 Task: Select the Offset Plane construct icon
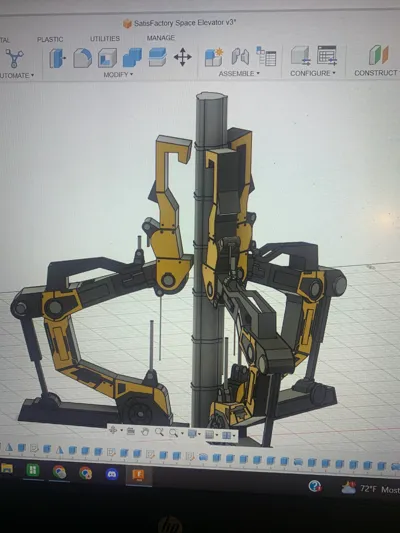(379, 55)
